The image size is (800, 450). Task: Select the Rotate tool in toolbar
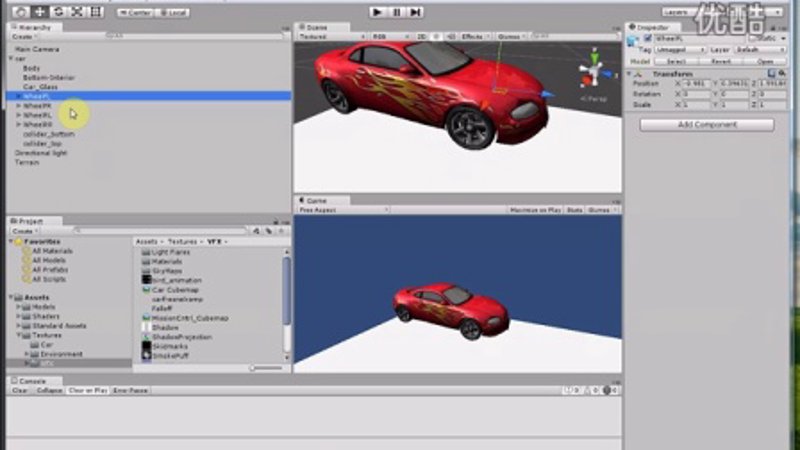click(x=59, y=12)
